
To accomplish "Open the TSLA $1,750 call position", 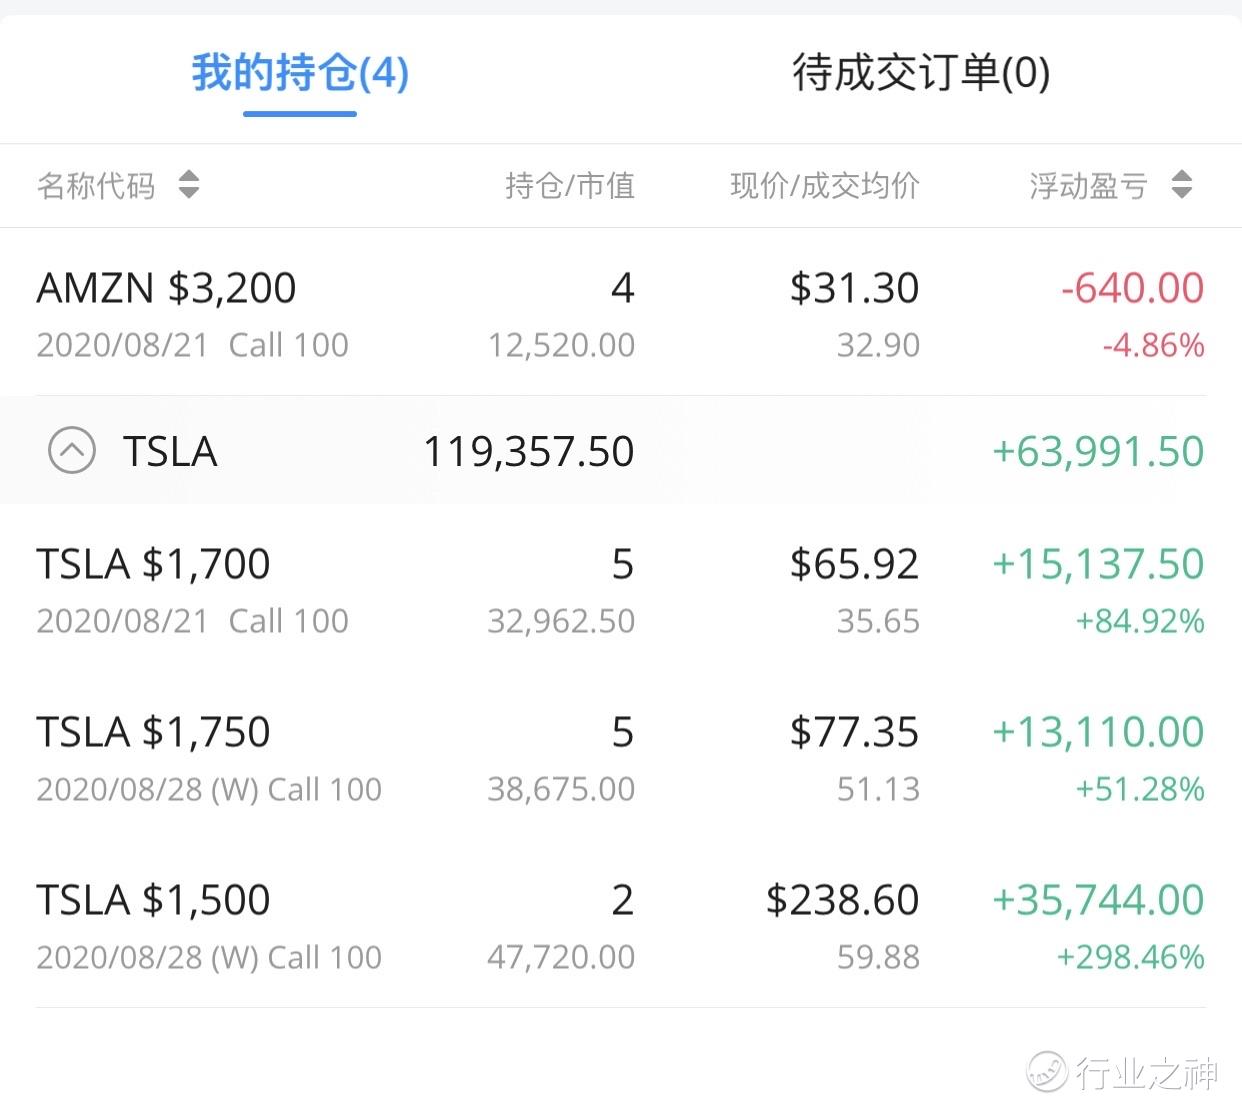I will pyautogui.click(x=154, y=733).
